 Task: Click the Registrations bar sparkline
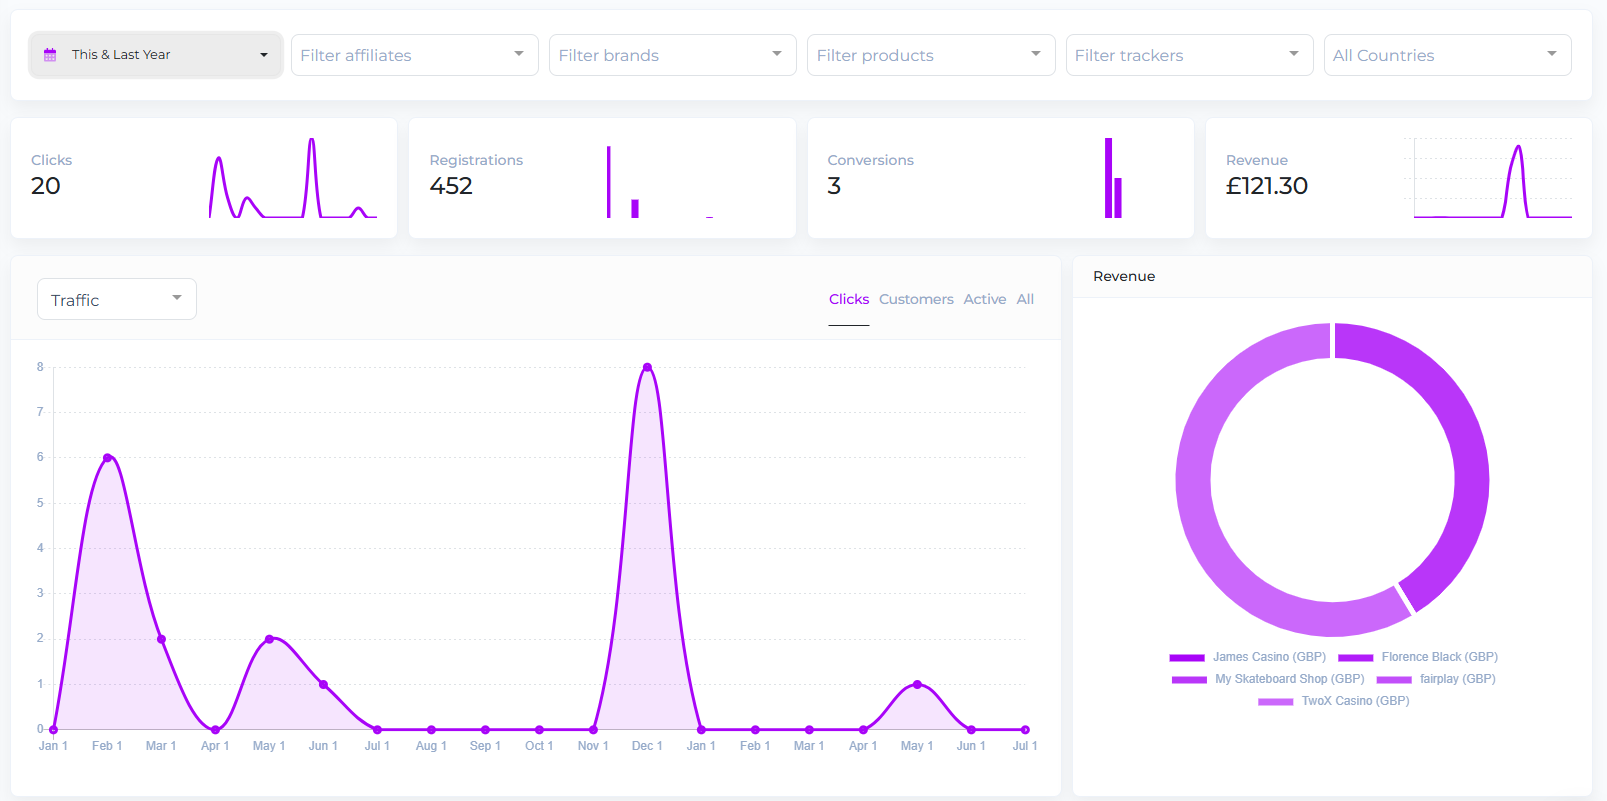click(660, 181)
